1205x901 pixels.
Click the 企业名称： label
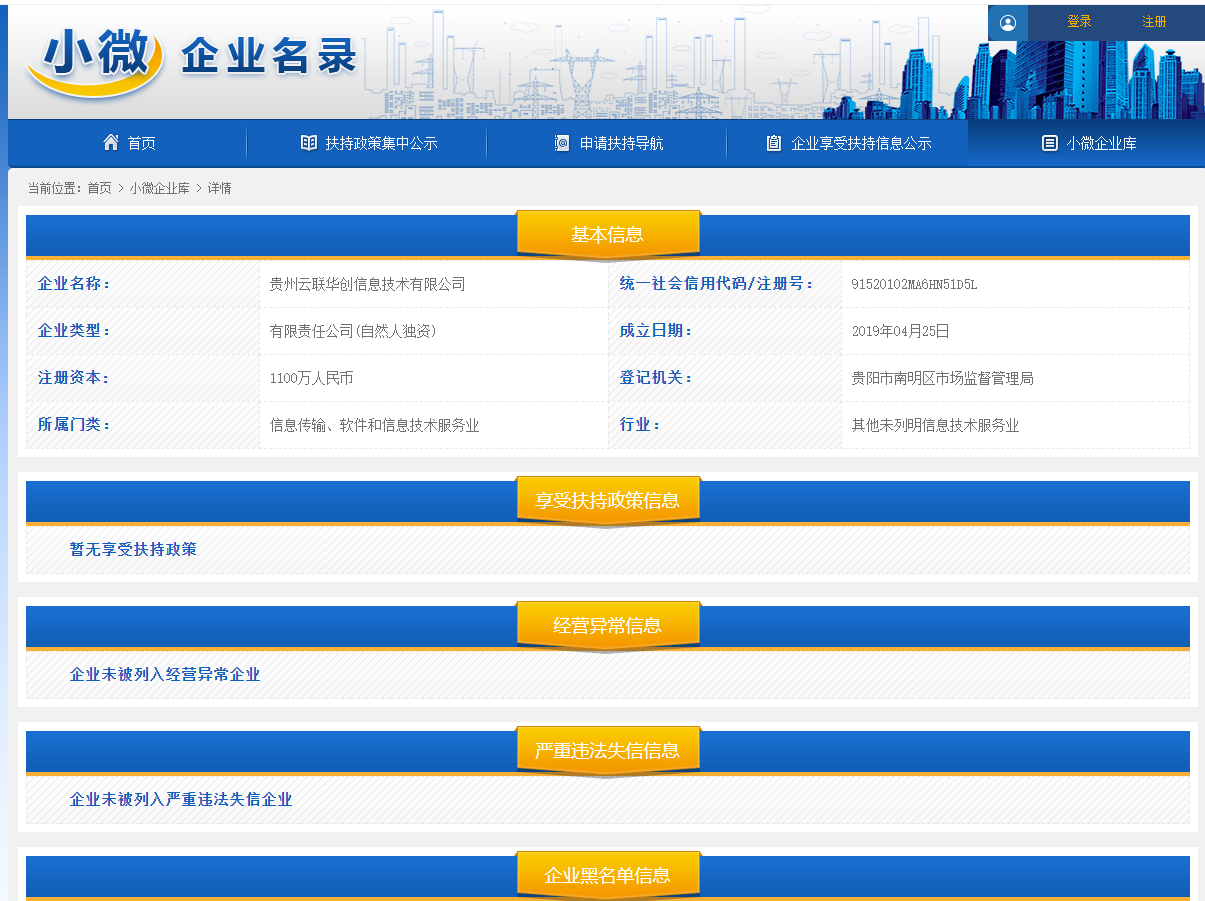[x=74, y=284]
